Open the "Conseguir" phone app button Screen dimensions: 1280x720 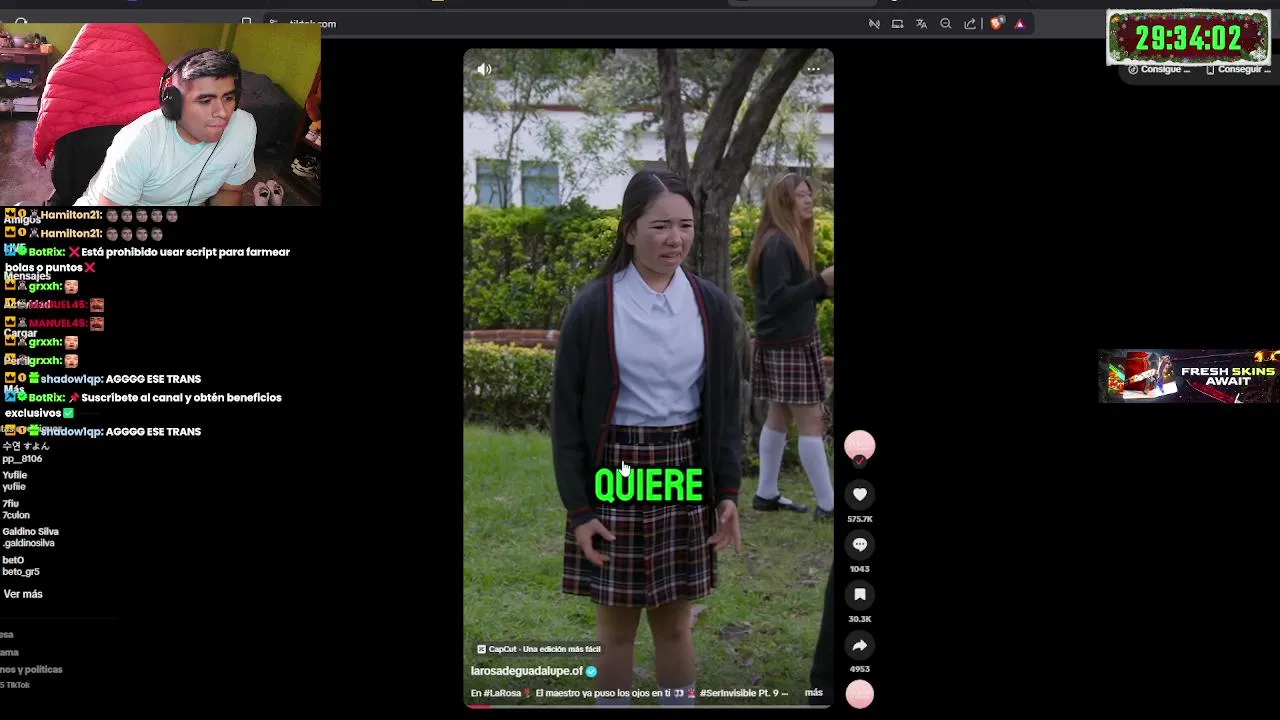pyautogui.click(x=1237, y=70)
